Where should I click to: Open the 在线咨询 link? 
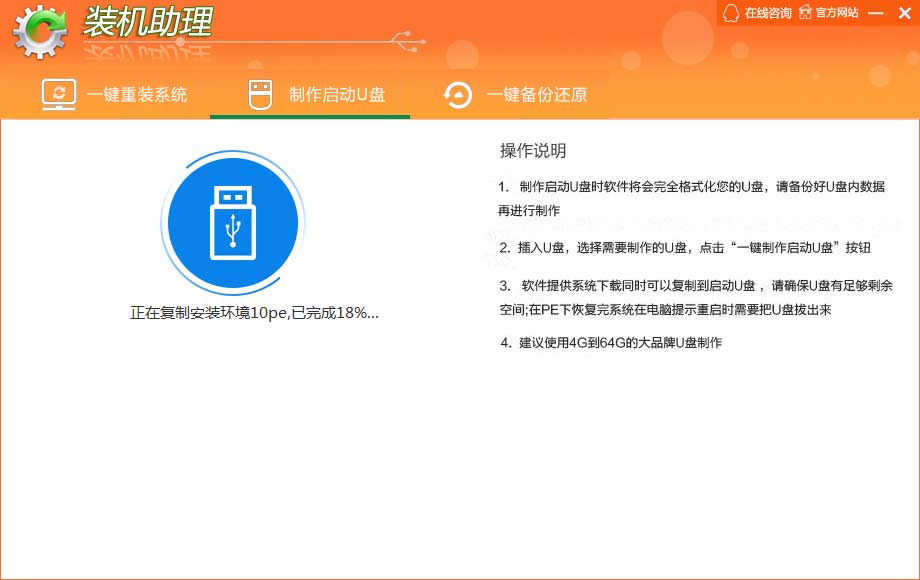point(767,13)
